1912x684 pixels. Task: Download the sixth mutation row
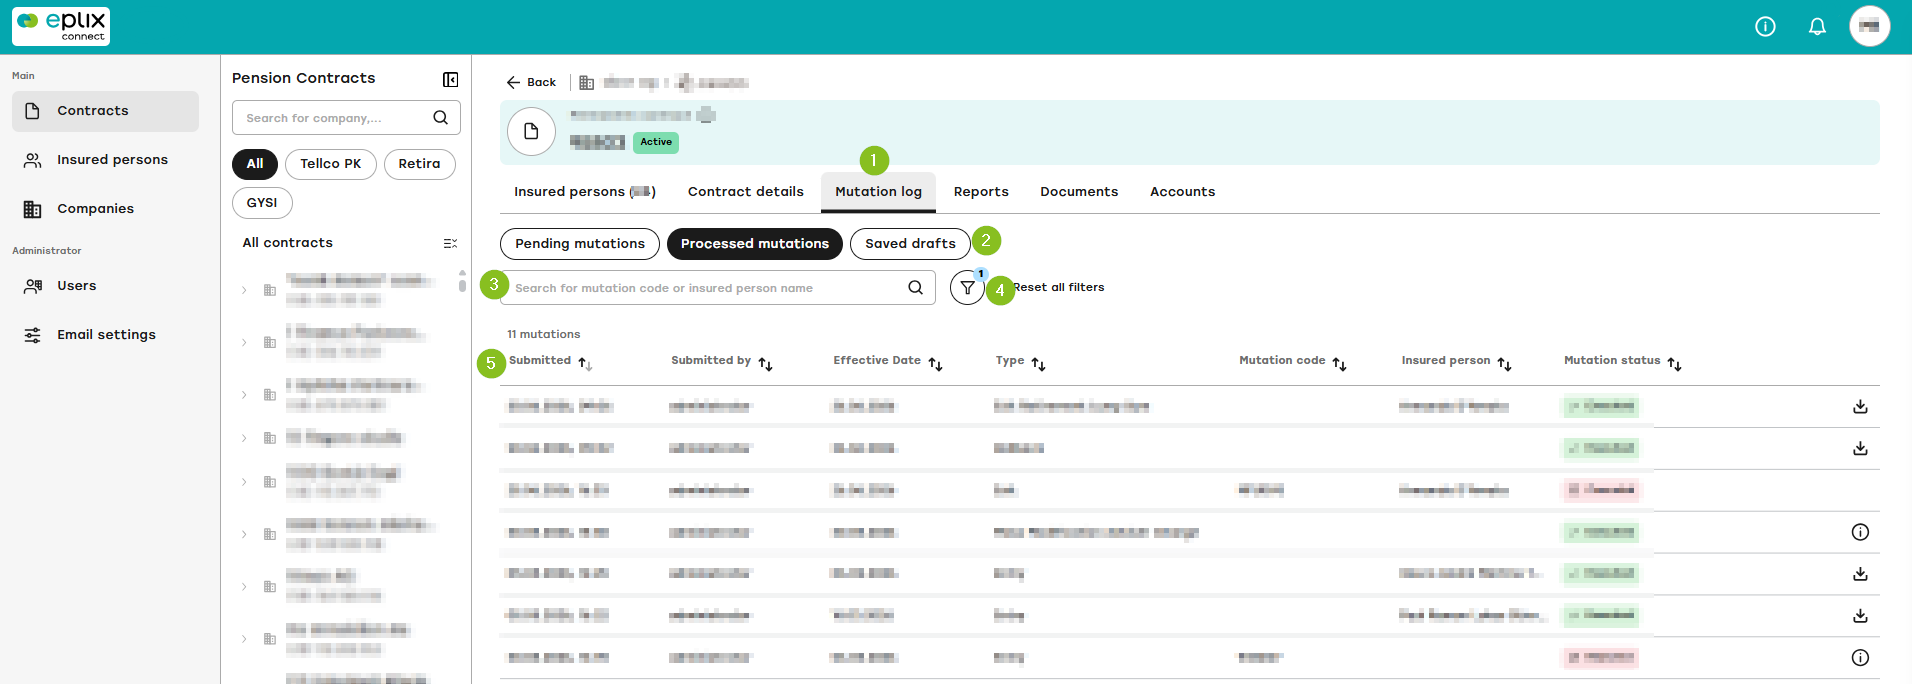pos(1860,616)
